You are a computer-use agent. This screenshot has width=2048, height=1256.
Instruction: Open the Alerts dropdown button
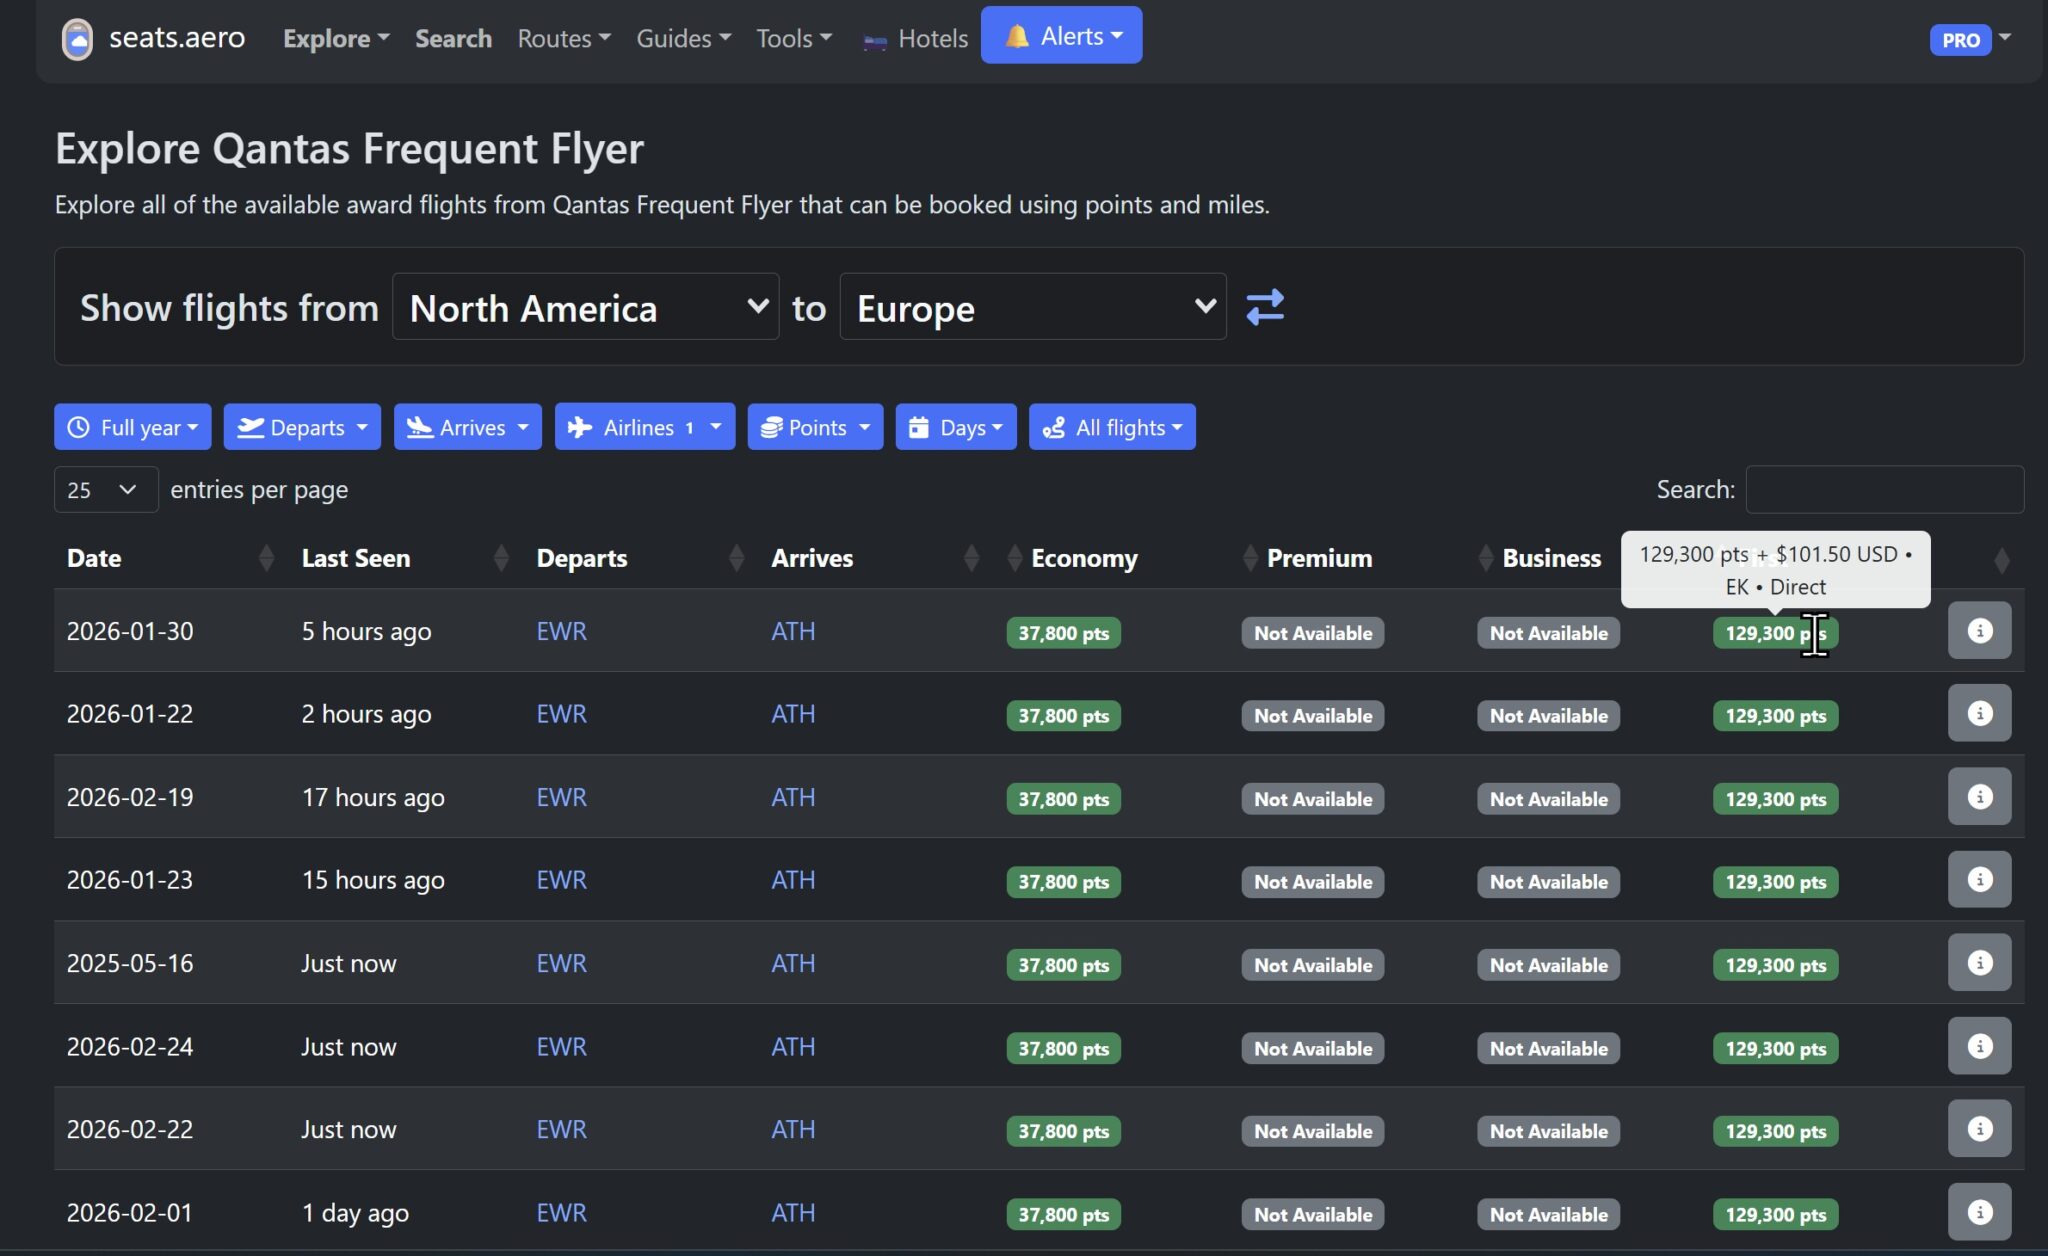(x=1061, y=35)
